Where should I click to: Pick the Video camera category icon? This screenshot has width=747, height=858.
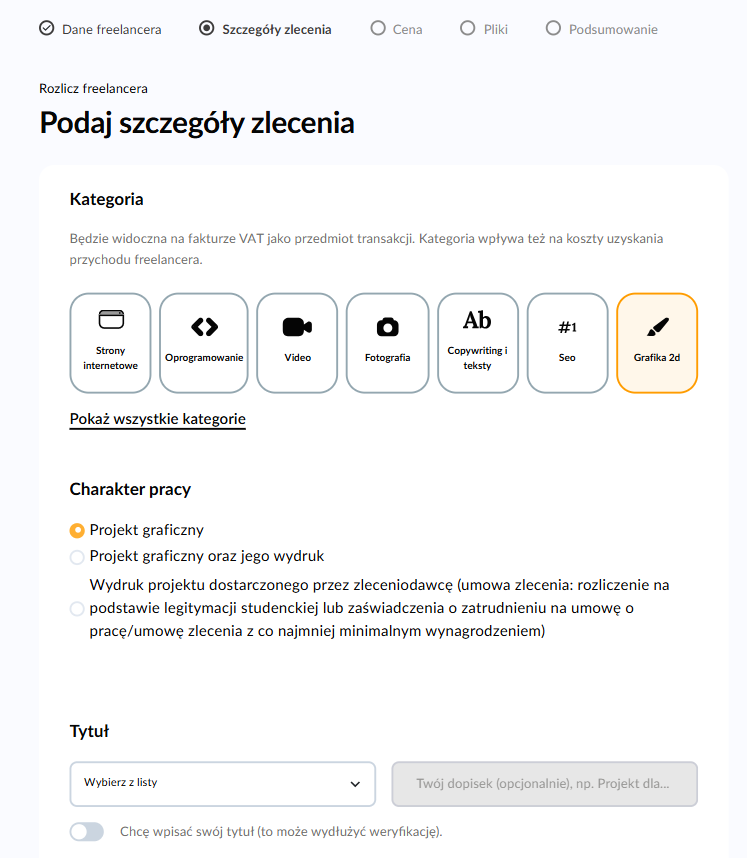pyautogui.click(x=297, y=327)
